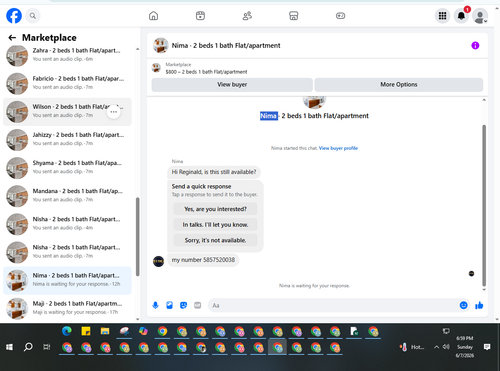Open the taskbar clock and date
The width and height of the screenshot is (500, 371).
465,347
